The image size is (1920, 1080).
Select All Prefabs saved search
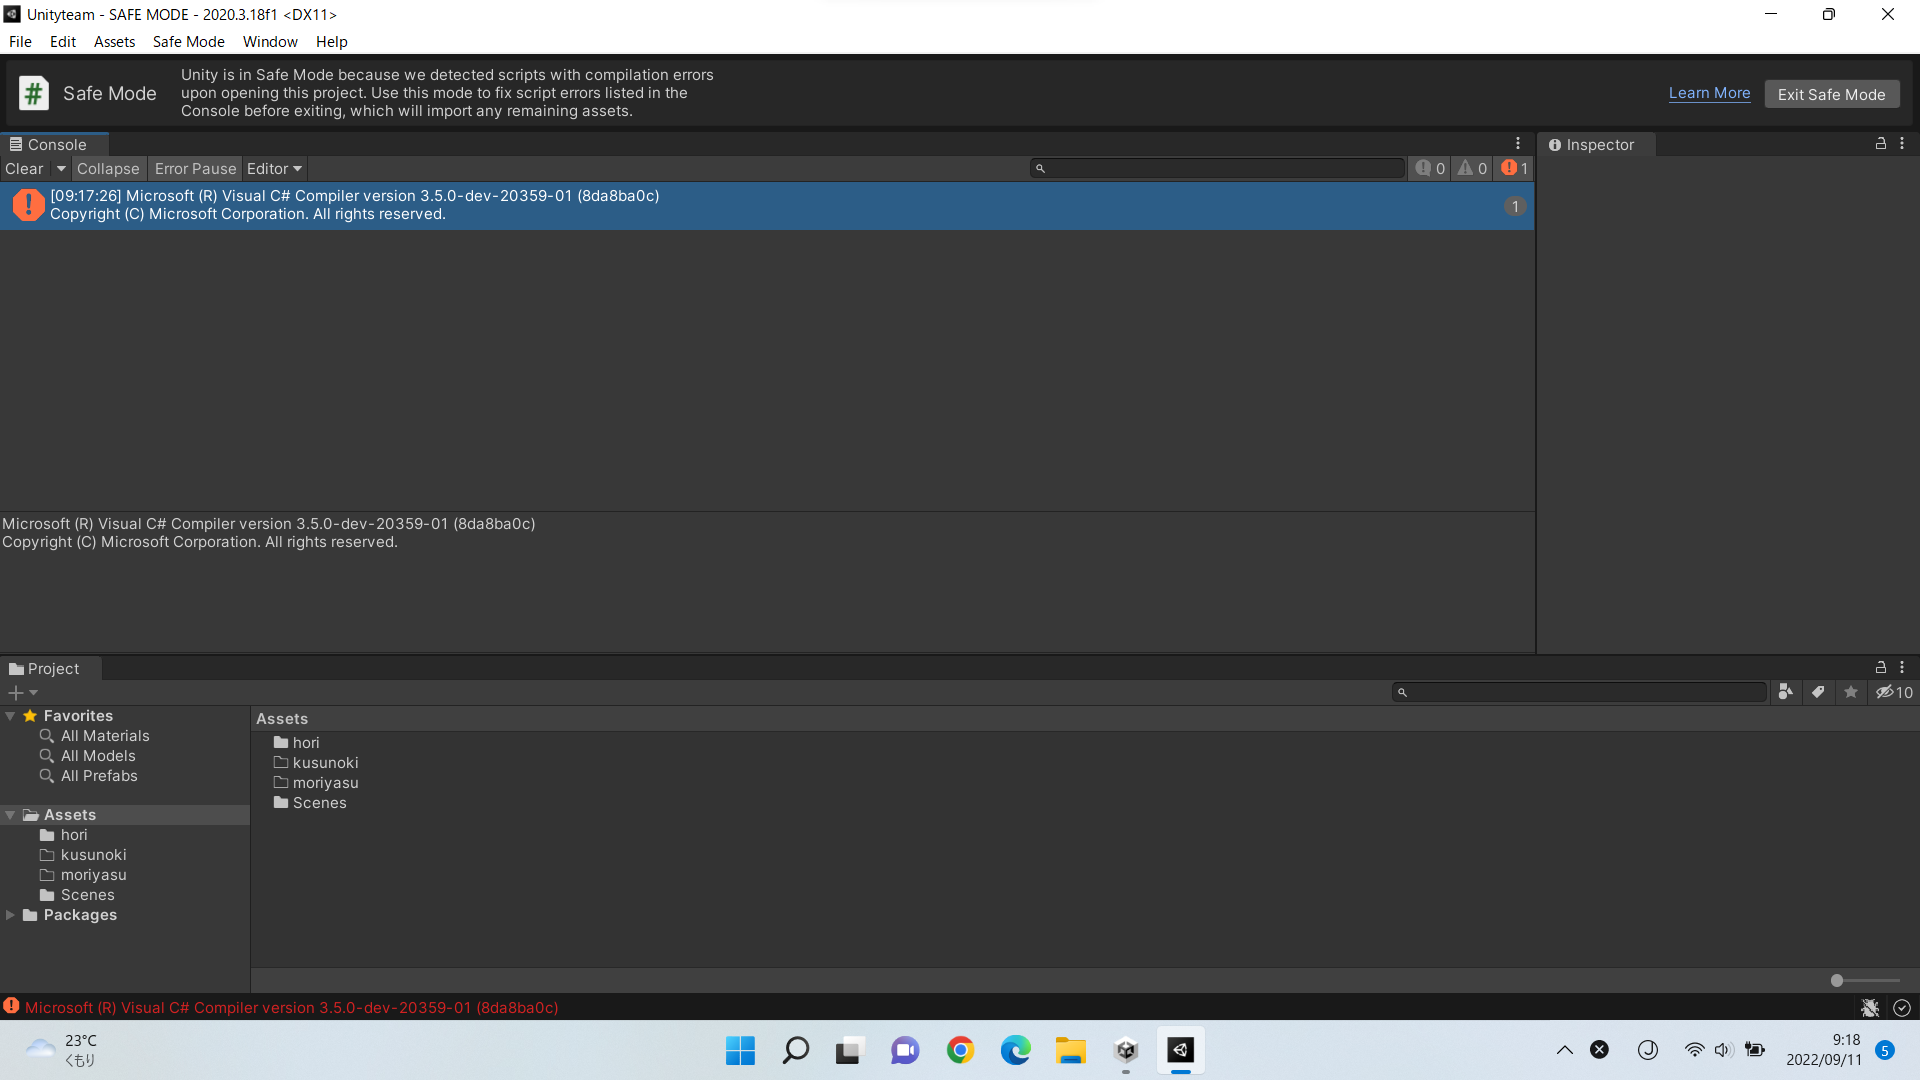tap(98, 776)
